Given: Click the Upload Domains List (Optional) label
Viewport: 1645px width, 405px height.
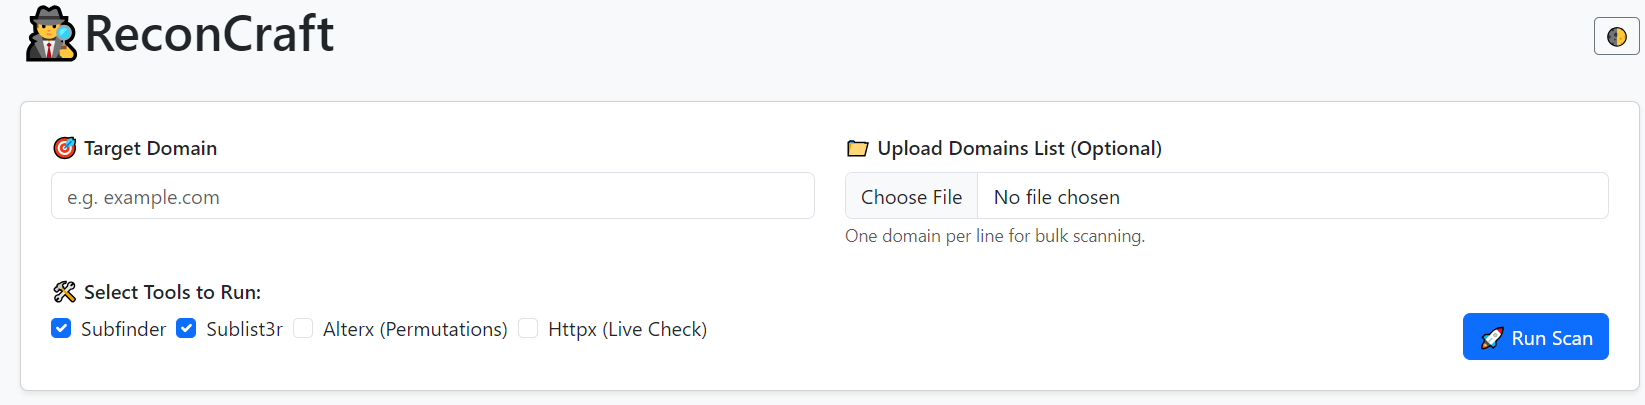Looking at the screenshot, I should point(1019,148).
